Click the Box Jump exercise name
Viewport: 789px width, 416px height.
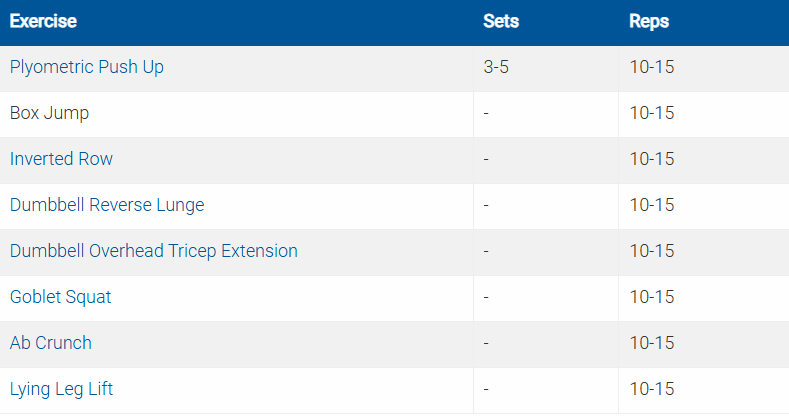coord(49,113)
